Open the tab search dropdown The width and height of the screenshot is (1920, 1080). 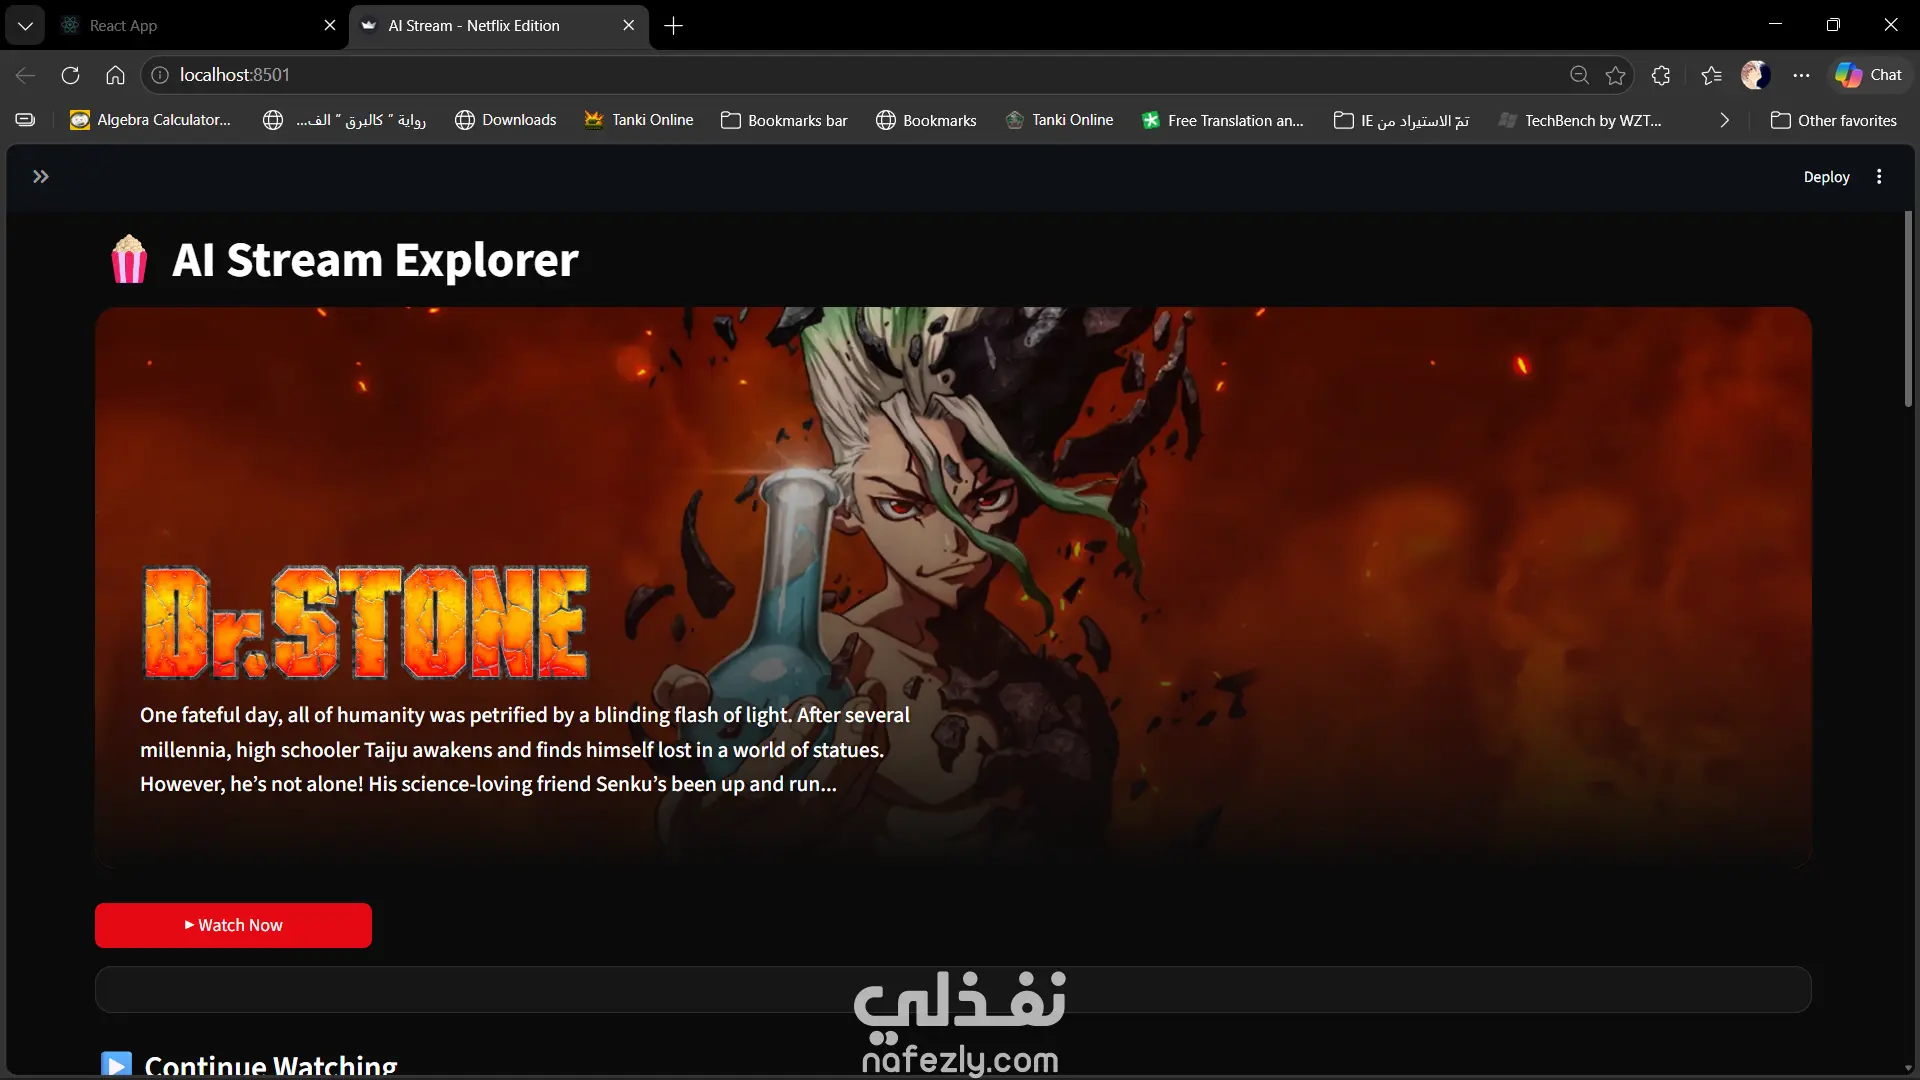point(25,26)
